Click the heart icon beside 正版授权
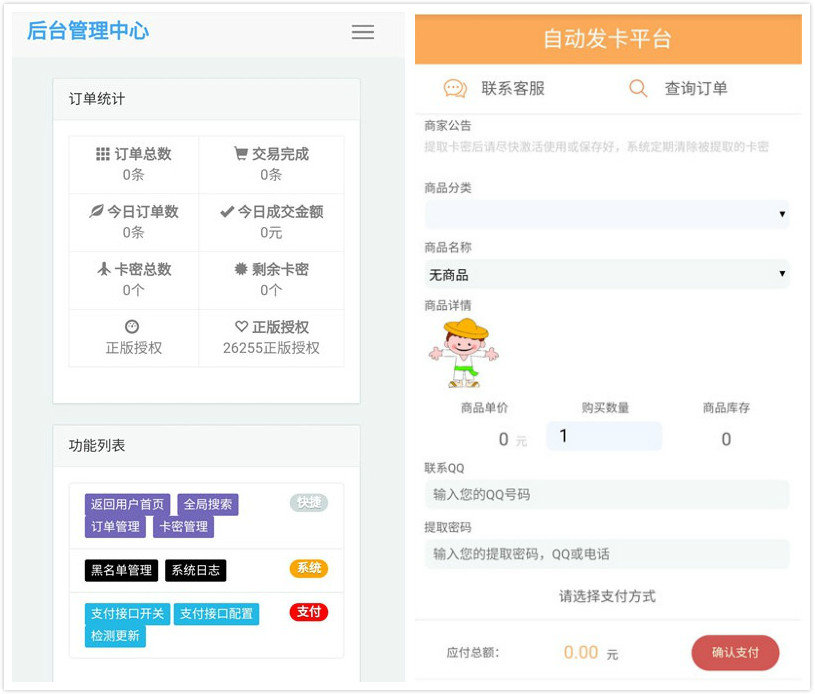The image size is (815, 694). tap(241, 326)
